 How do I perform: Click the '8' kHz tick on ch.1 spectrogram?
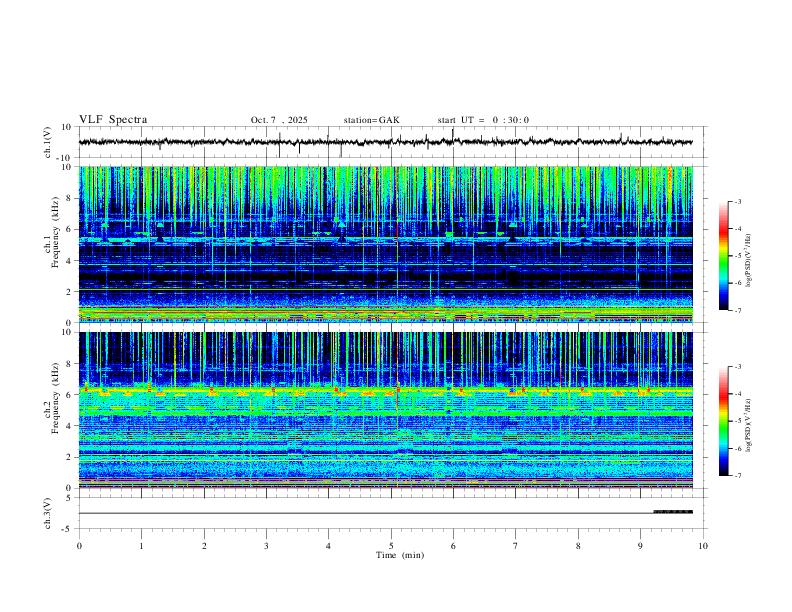pos(69,198)
